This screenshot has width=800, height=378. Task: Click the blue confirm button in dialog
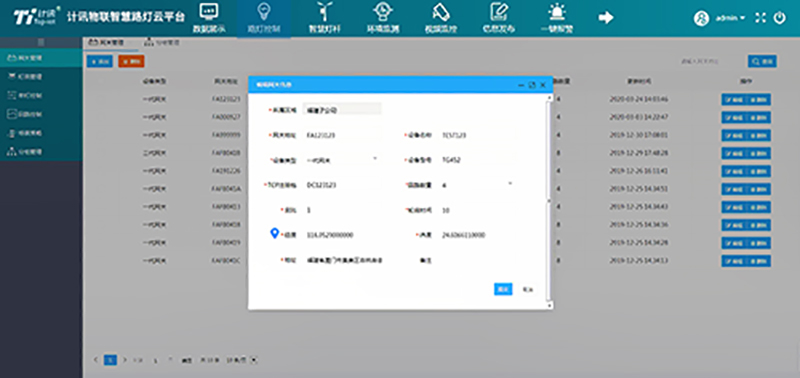[503, 289]
